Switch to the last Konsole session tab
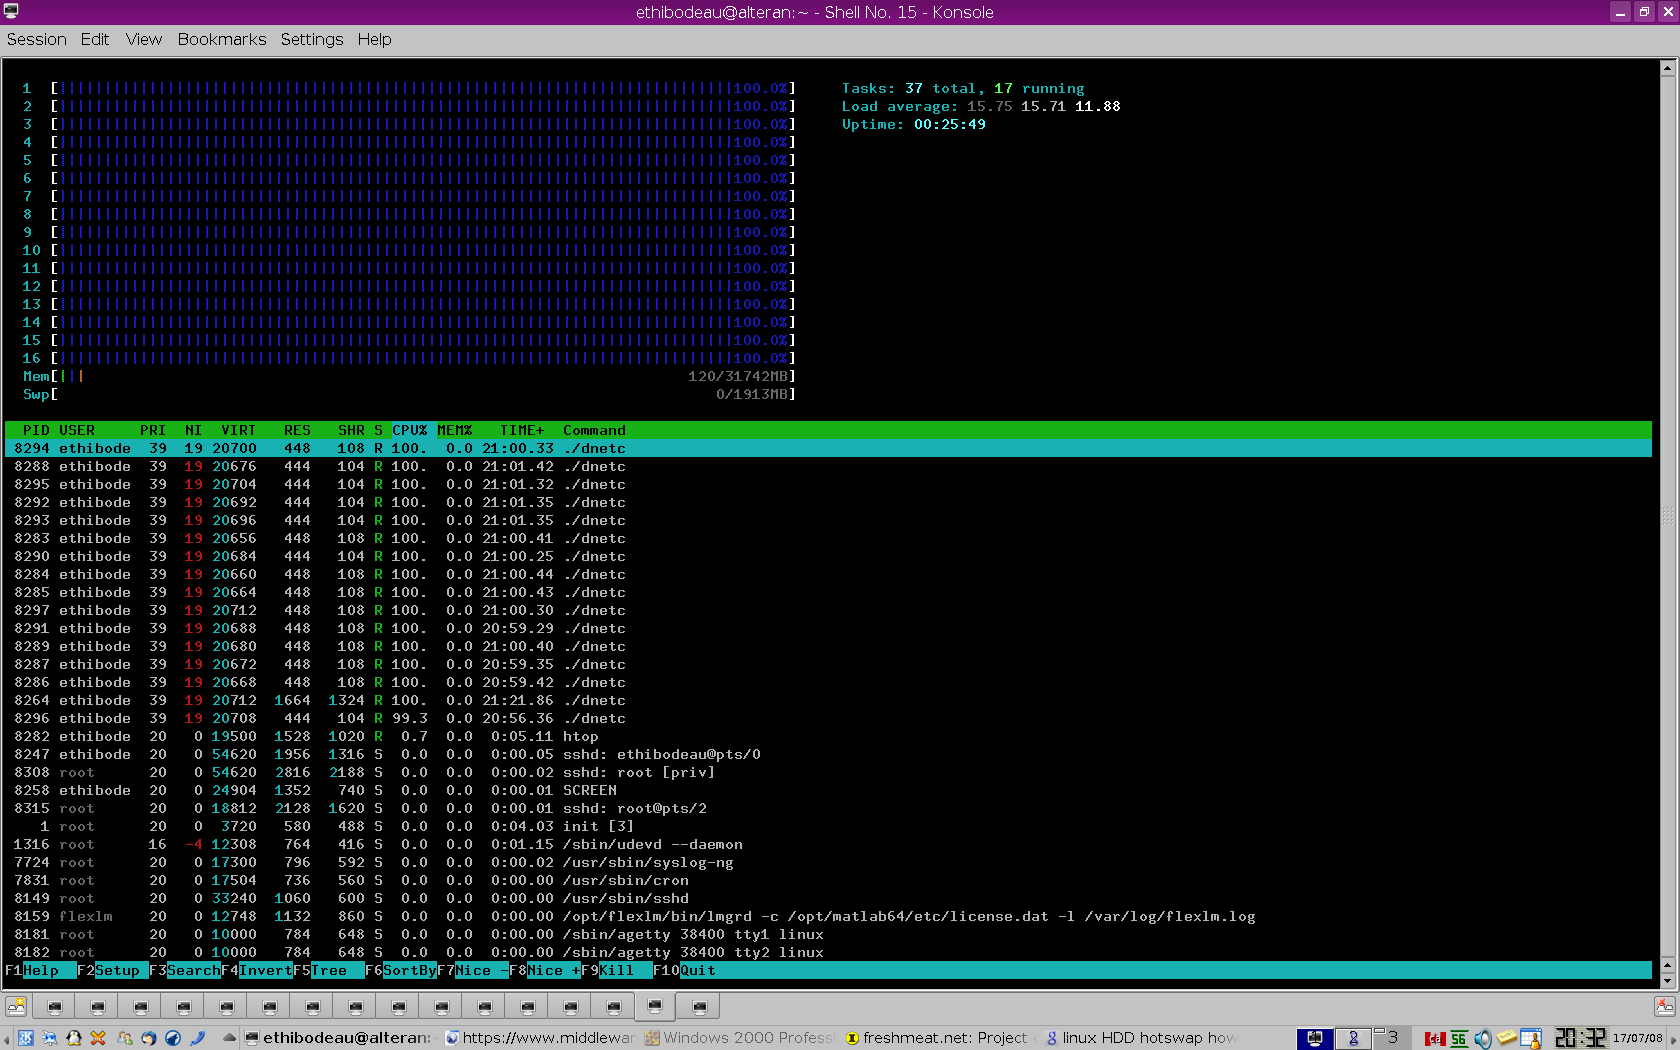 click(x=700, y=1006)
